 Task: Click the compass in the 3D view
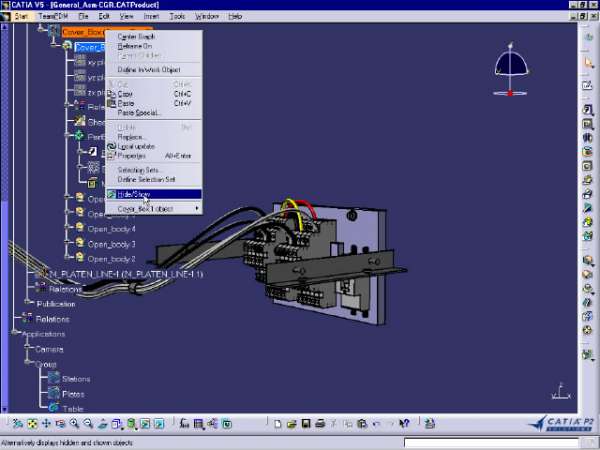click(510, 70)
